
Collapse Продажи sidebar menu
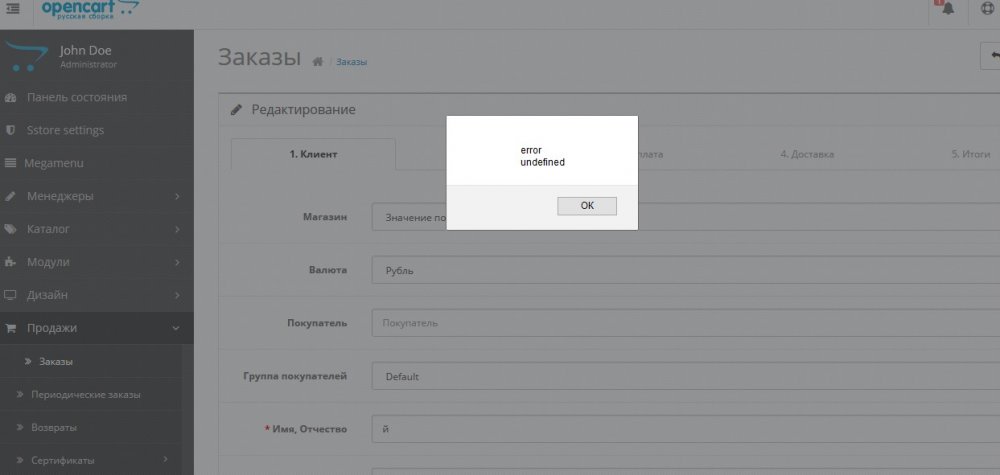[x=97, y=328]
